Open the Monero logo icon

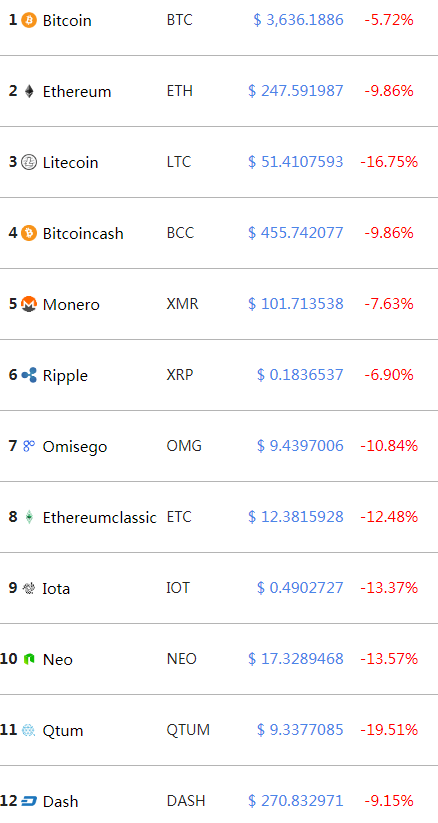coord(29,304)
